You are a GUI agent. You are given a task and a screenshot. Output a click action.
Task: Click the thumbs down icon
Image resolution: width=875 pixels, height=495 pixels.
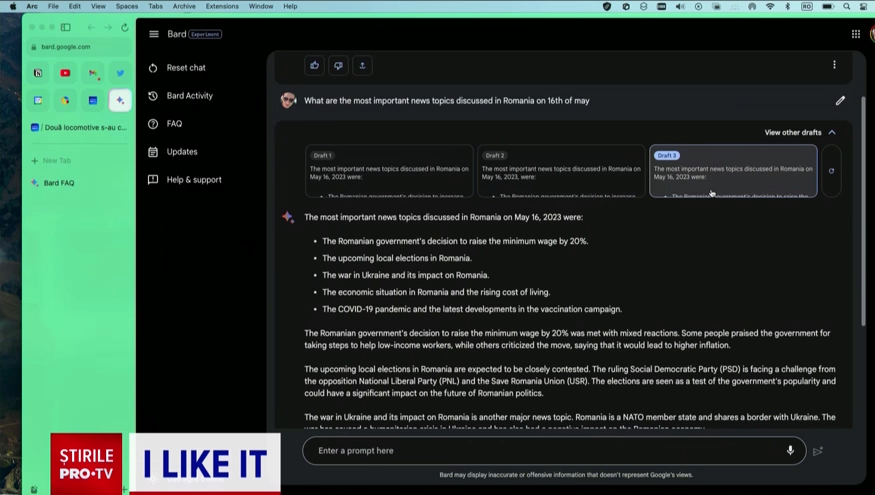[x=338, y=66]
